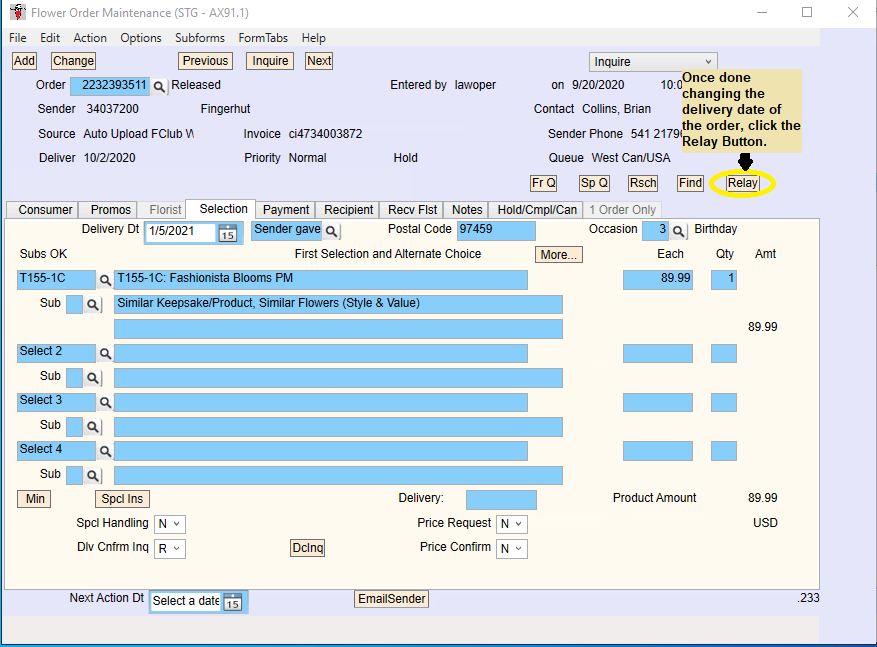The height and width of the screenshot is (647, 877).
Task: Click the Change button
Action: pyautogui.click(x=73, y=61)
